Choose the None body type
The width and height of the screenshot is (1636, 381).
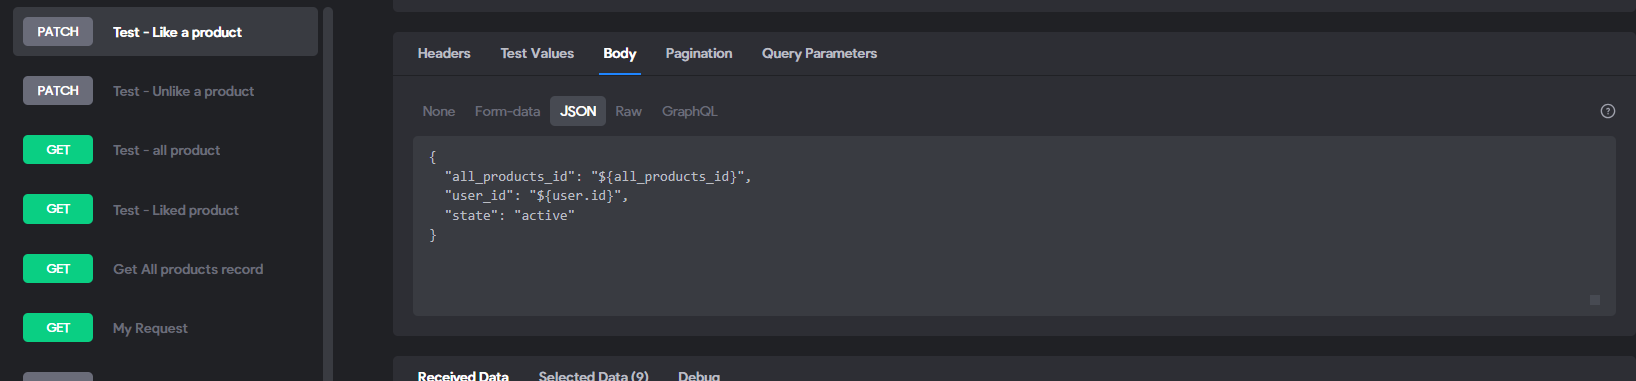pos(438,111)
